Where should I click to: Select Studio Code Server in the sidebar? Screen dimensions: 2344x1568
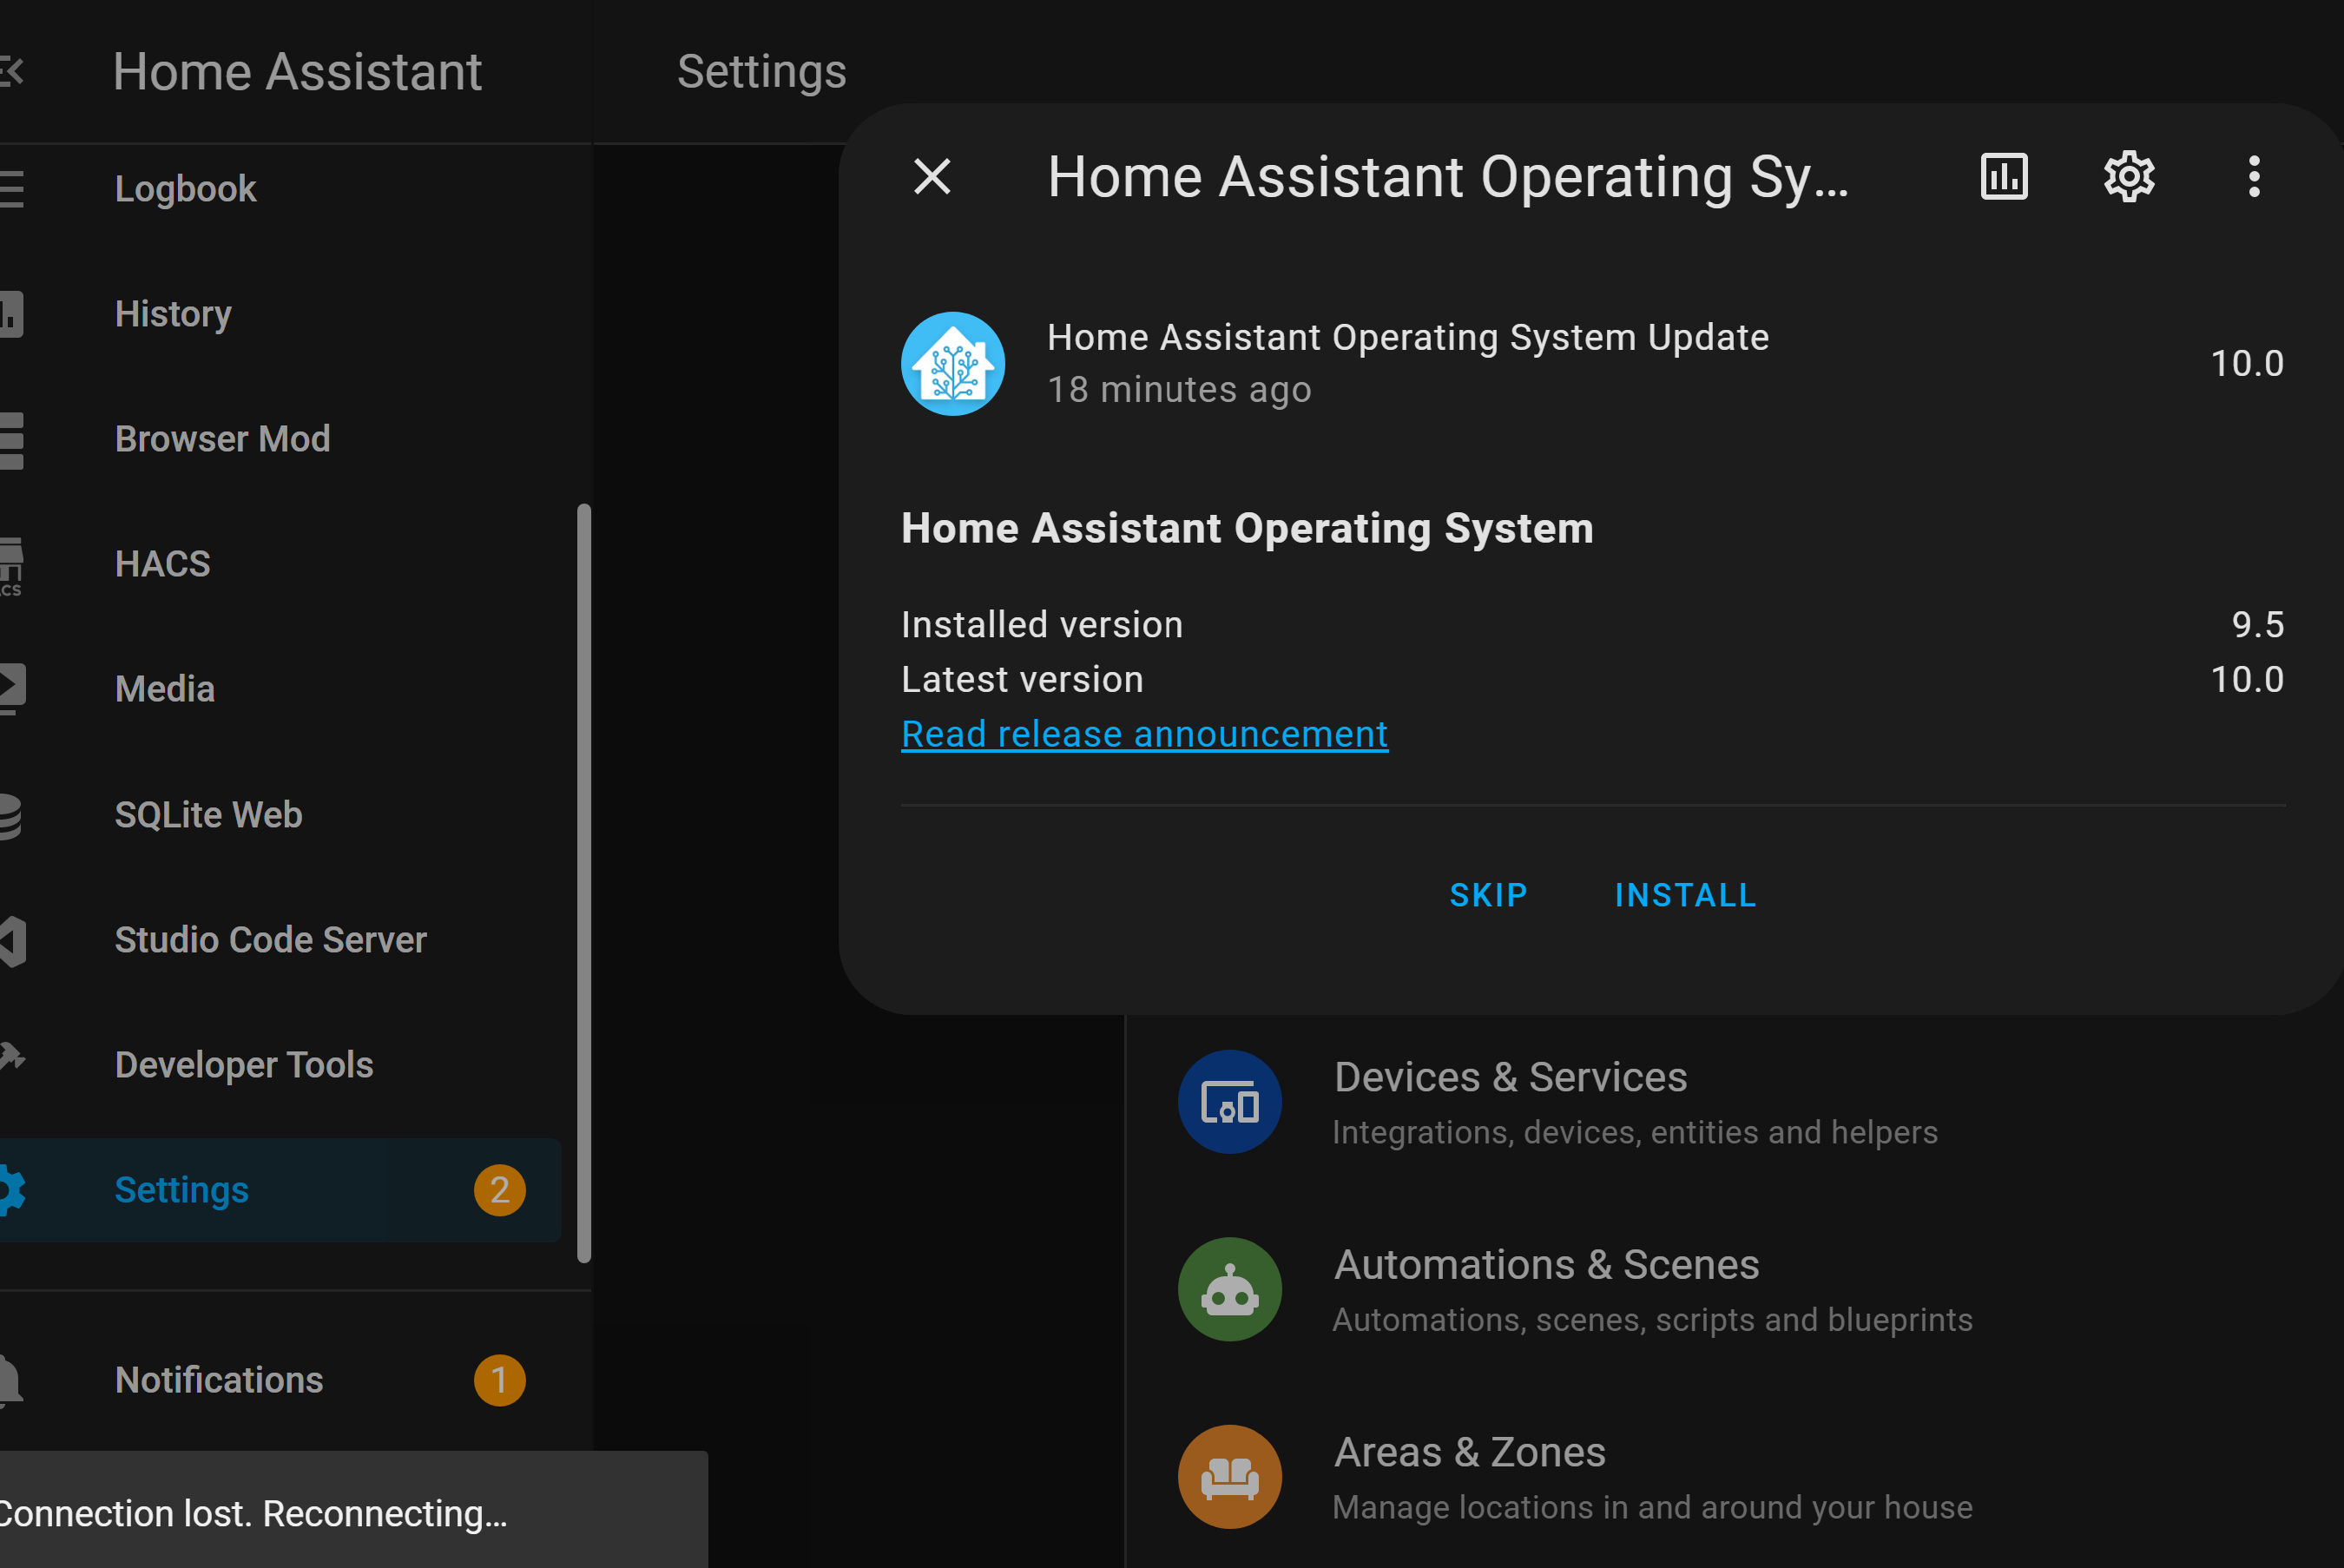pyautogui.click(x=270, y=939)
